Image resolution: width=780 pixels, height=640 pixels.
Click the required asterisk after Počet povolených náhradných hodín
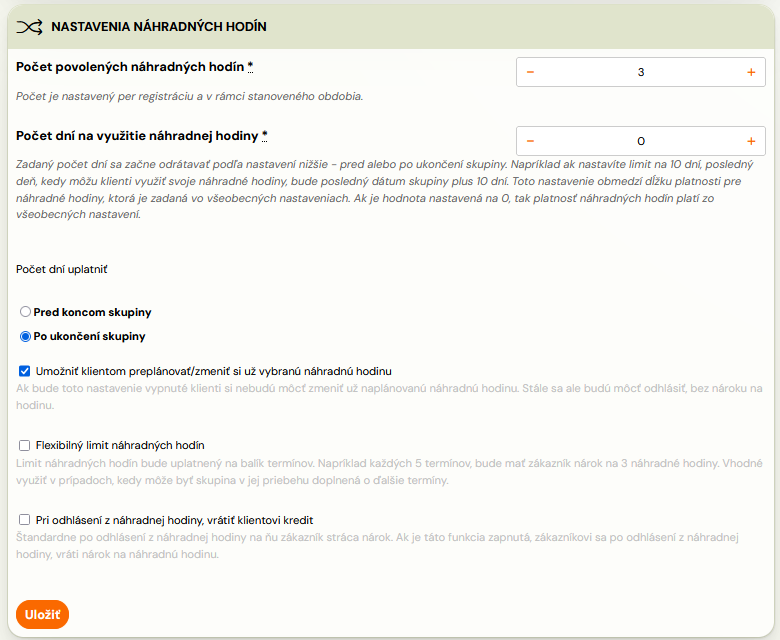point(250,67)
